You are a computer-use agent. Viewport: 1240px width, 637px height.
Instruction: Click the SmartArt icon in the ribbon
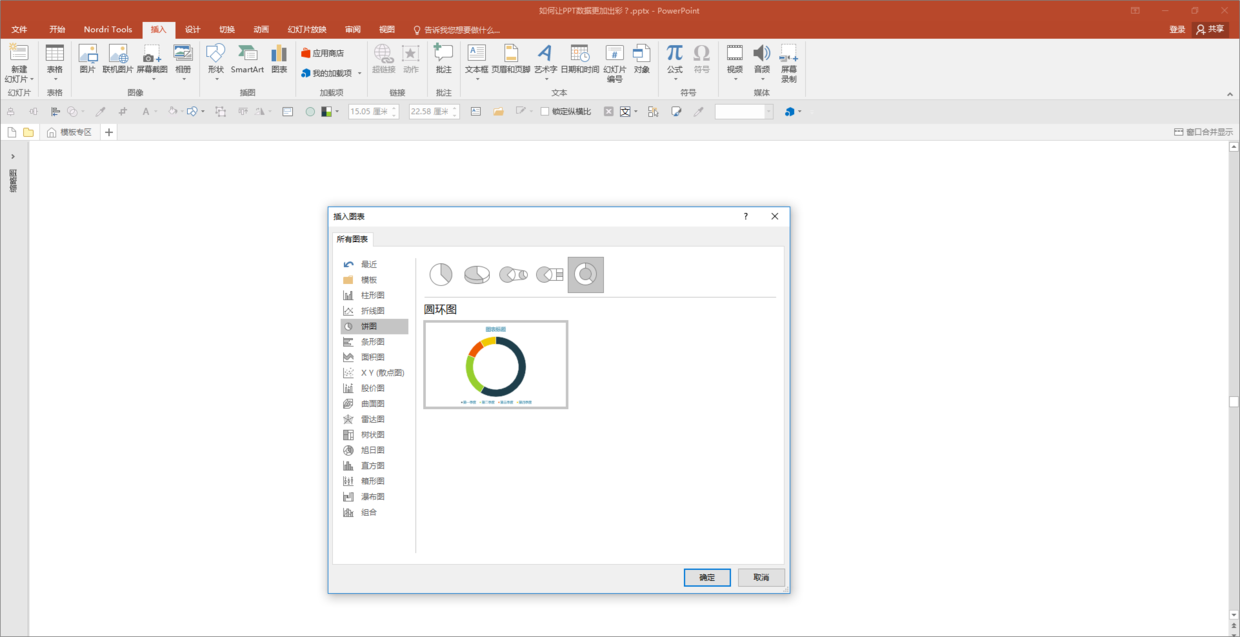click(247, 60)
